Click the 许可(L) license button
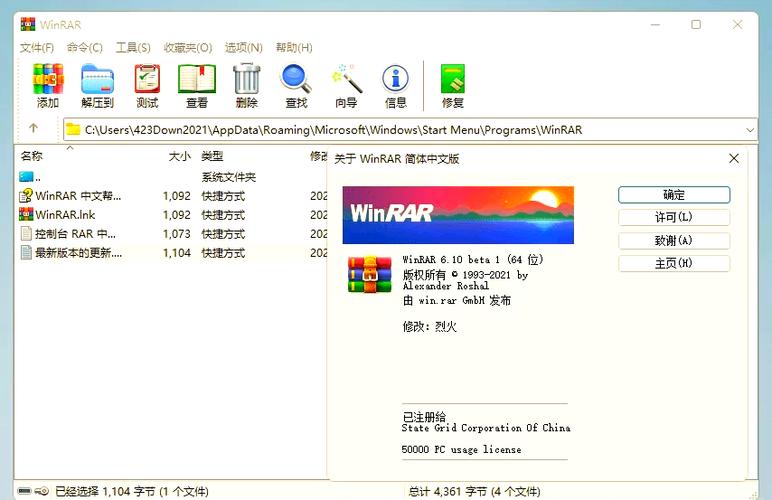The height and width of the screenshot is (500, 772). click(x=674, y=217)
